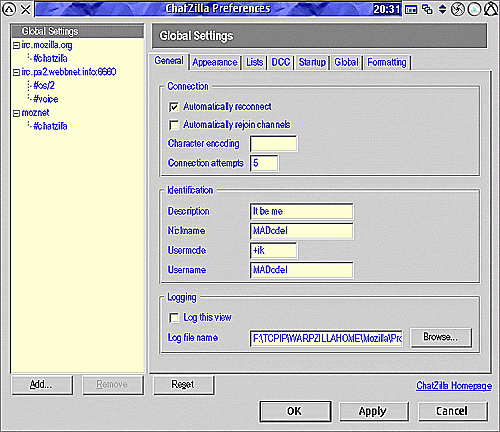The image size is (500, 432).
Task: Click the Logging group label
Action: pos(182,297)
